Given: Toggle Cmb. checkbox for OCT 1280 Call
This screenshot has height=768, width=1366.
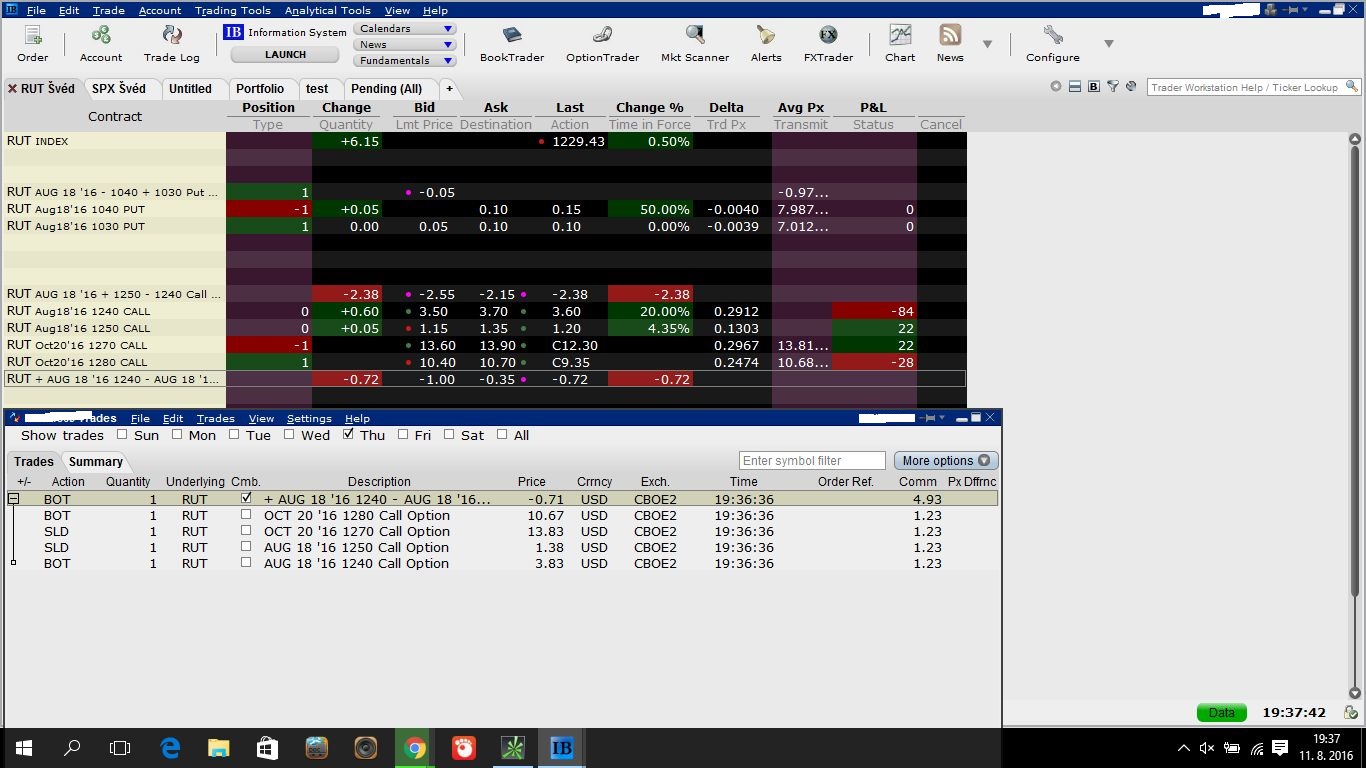Looking at the screenshot, I should pos(246,515).
